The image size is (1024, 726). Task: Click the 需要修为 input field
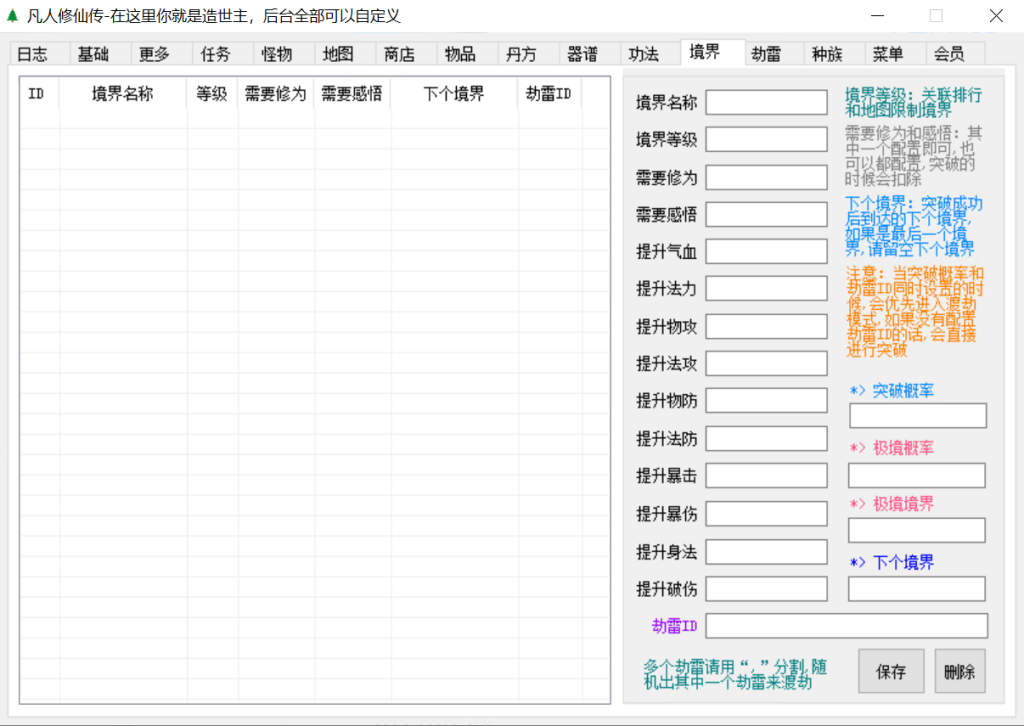click(x=767, y=177)
